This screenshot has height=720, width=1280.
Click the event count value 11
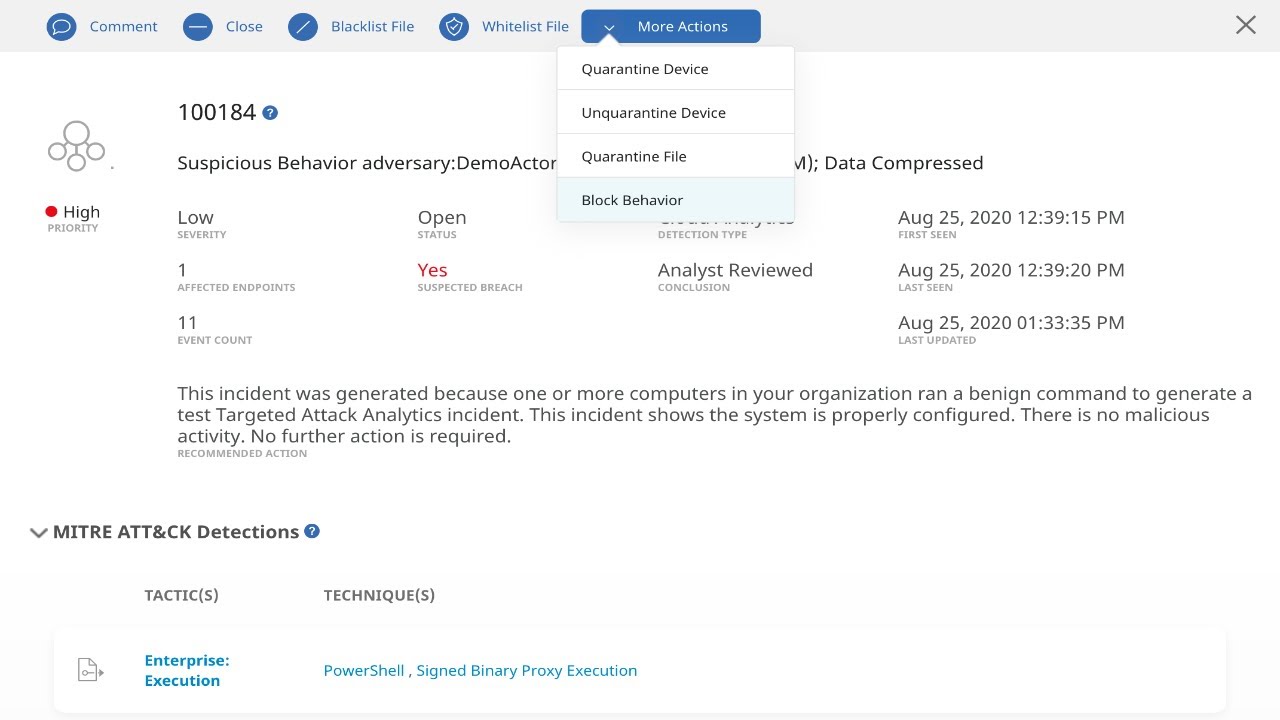(187, 322)
